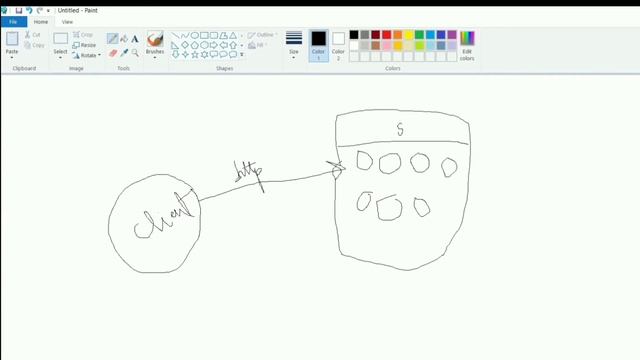Choose the Rounded rectangle shape
The height and width of the screenshot is (360, 640).
[x=213, y=36]
